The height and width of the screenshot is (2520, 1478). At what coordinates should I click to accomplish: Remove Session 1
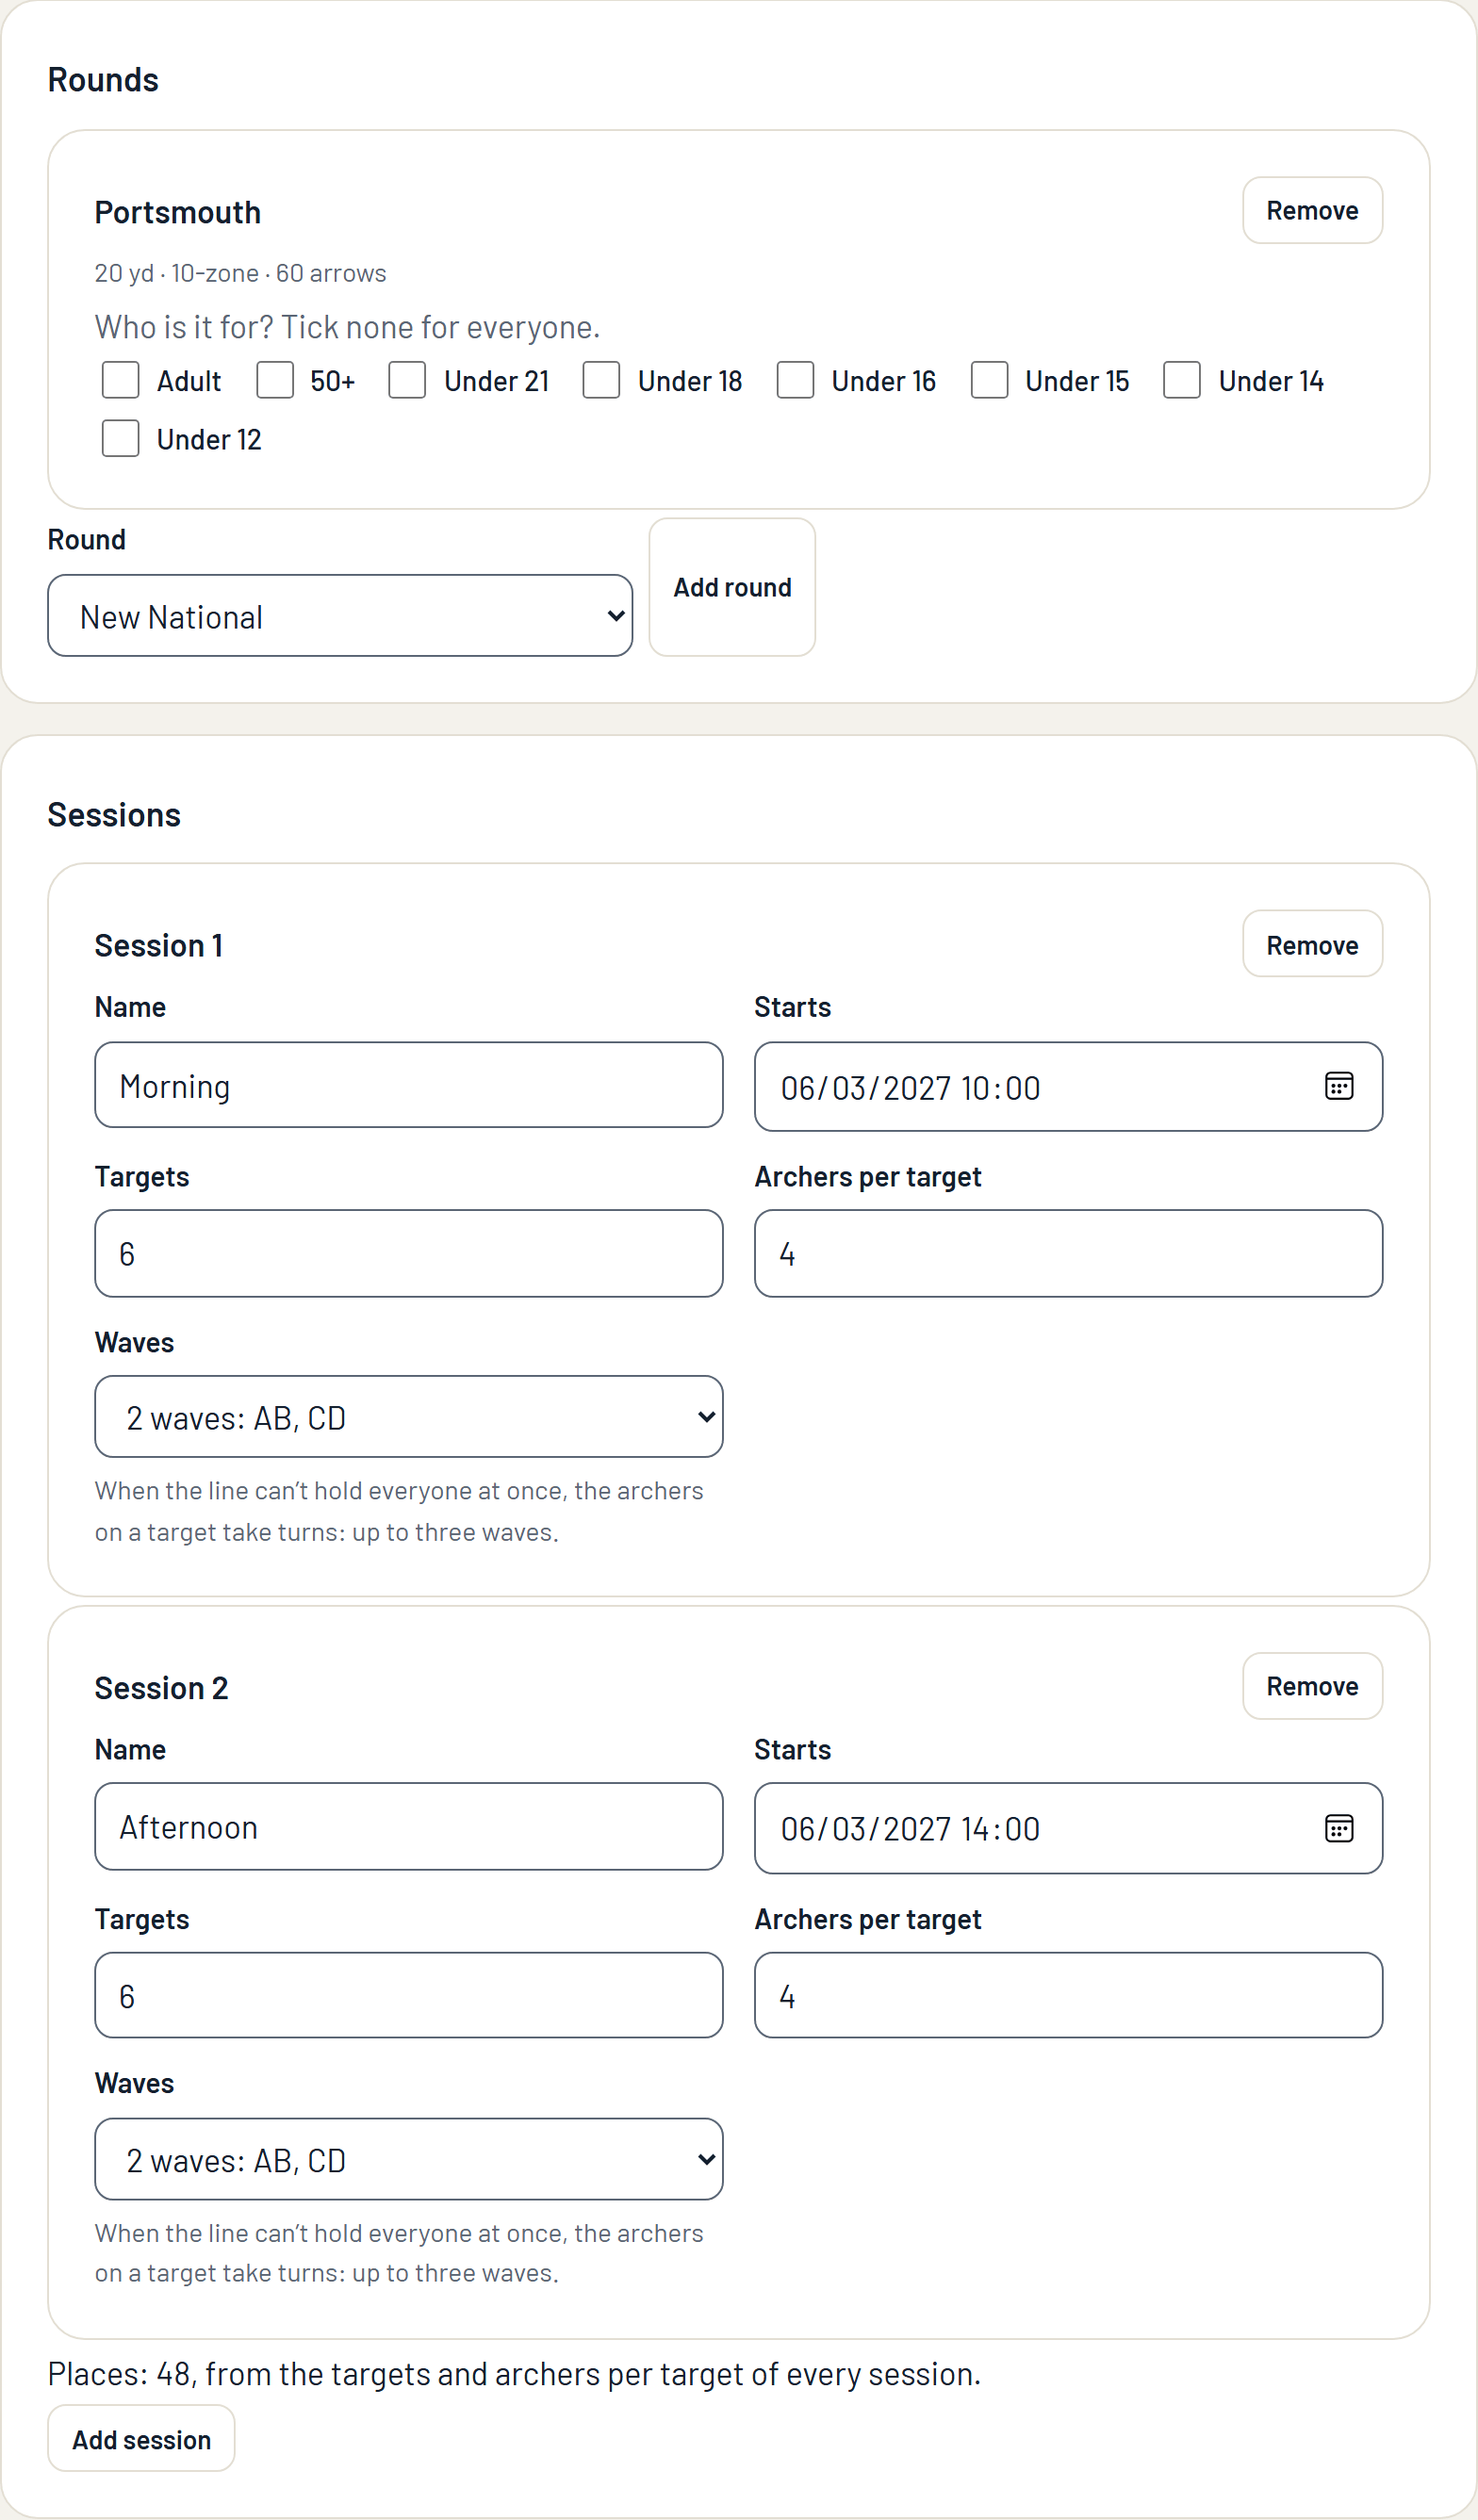pyautogui.click(x=1312, y=944)
